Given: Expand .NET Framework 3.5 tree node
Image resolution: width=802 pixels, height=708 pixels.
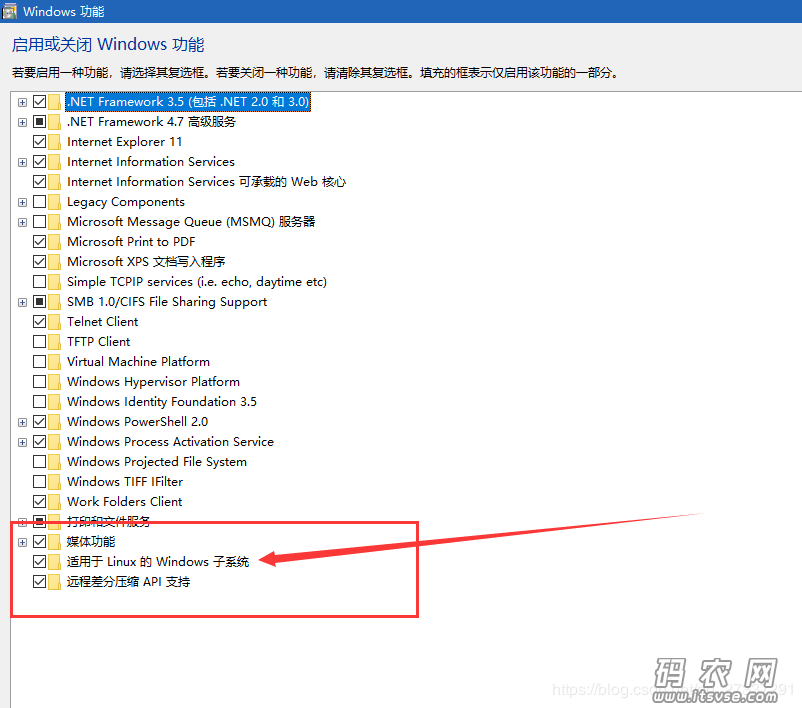Looking at the screenshot, I should click(22, 102).
